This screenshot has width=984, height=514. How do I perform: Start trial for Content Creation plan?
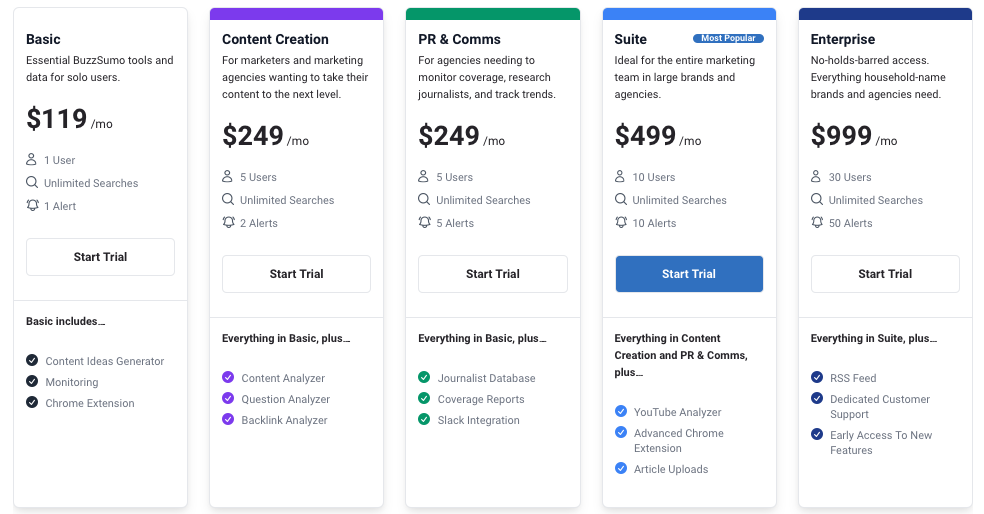[296, 274]
